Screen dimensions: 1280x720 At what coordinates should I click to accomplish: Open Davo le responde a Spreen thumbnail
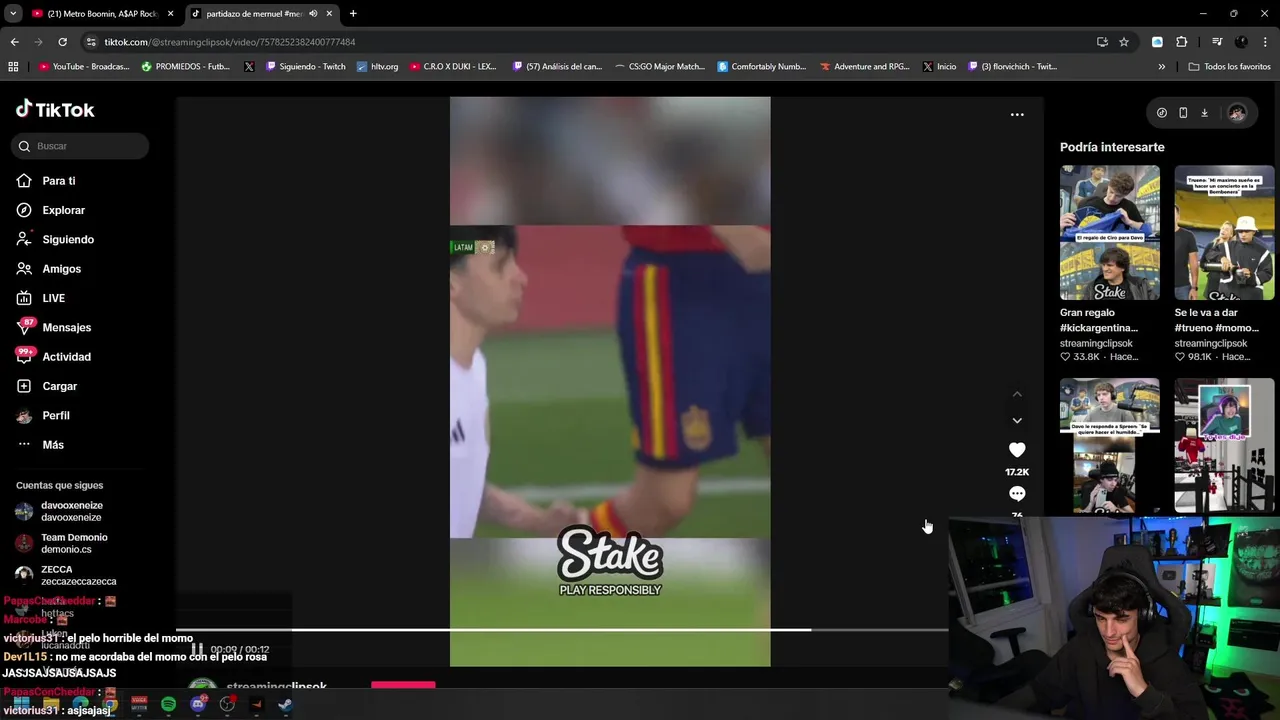click(x=1110, y=445)
